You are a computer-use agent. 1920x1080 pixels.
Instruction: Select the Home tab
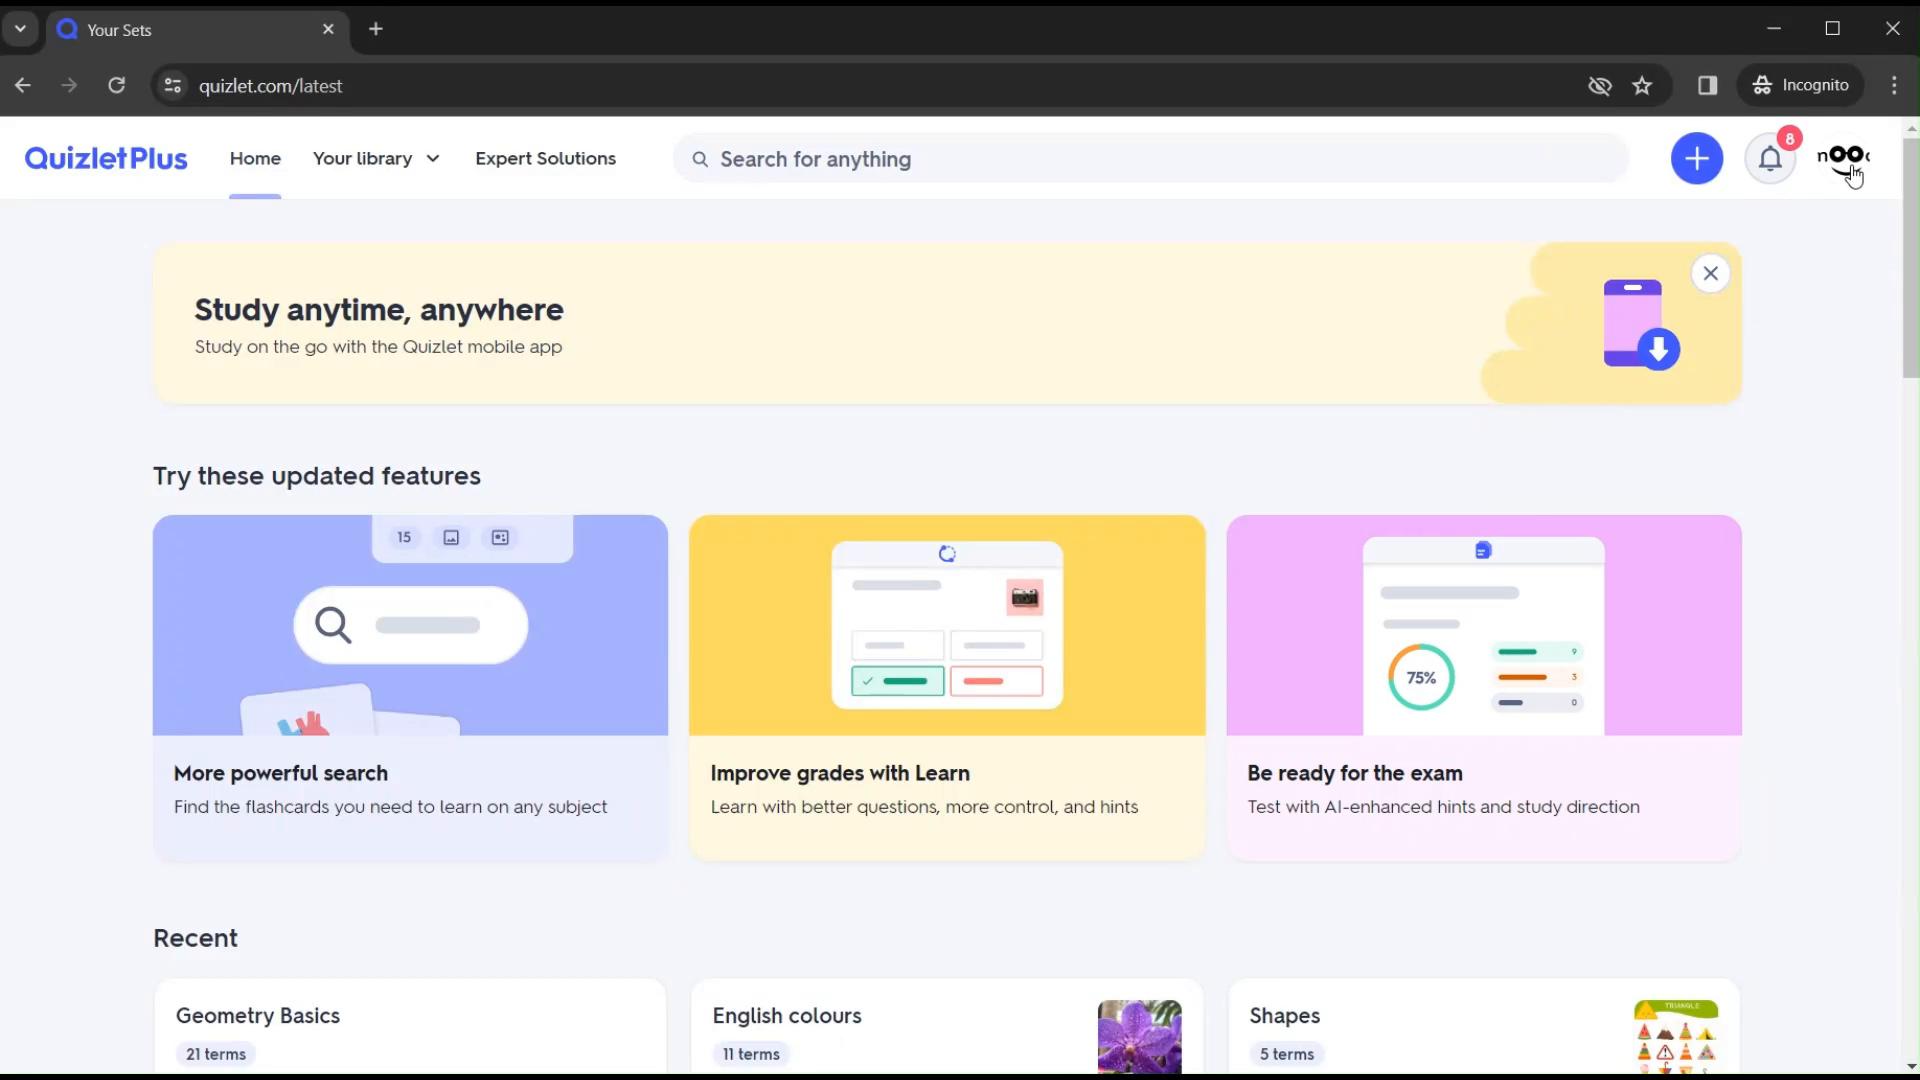(x=255, y=158)
